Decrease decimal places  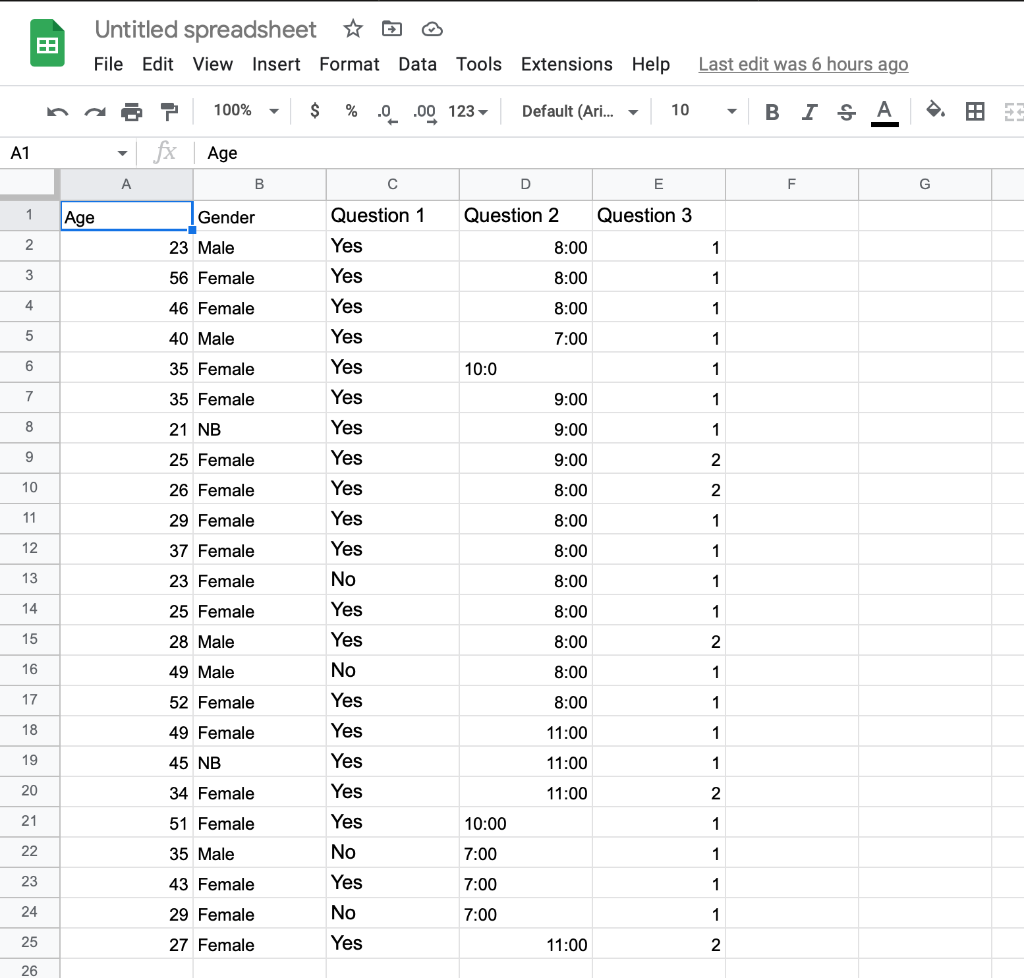pyautogui.click(x=387, y=113)
